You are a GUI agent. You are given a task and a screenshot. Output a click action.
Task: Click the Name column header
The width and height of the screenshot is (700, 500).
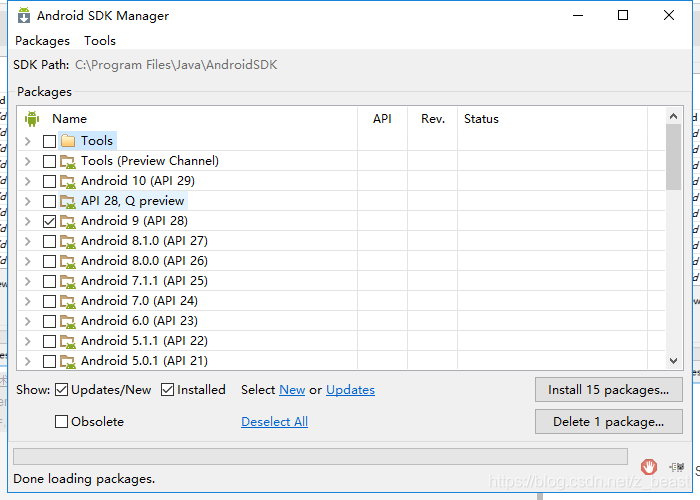pyautogui.click(x=188, y=119)
